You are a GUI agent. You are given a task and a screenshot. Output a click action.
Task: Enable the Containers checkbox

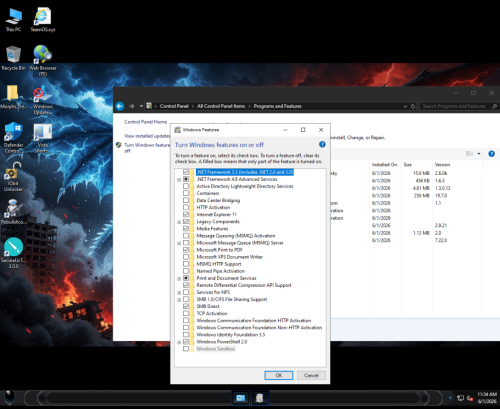click(186, 193)
